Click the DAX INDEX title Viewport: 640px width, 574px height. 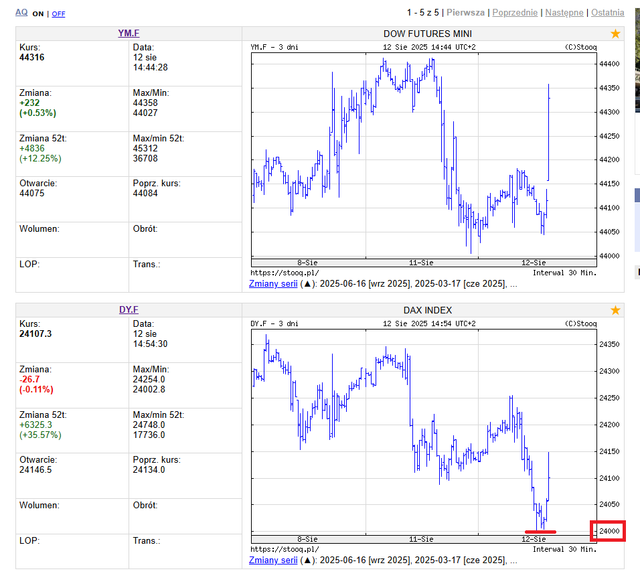click(427, 310)
